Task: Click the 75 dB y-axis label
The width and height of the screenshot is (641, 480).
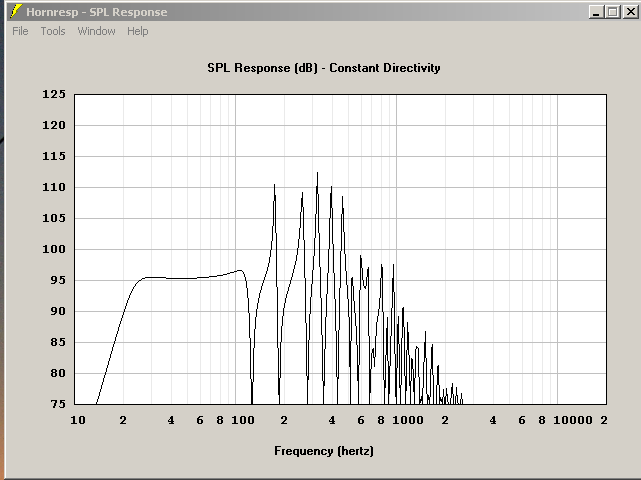Action: [58, 404]
